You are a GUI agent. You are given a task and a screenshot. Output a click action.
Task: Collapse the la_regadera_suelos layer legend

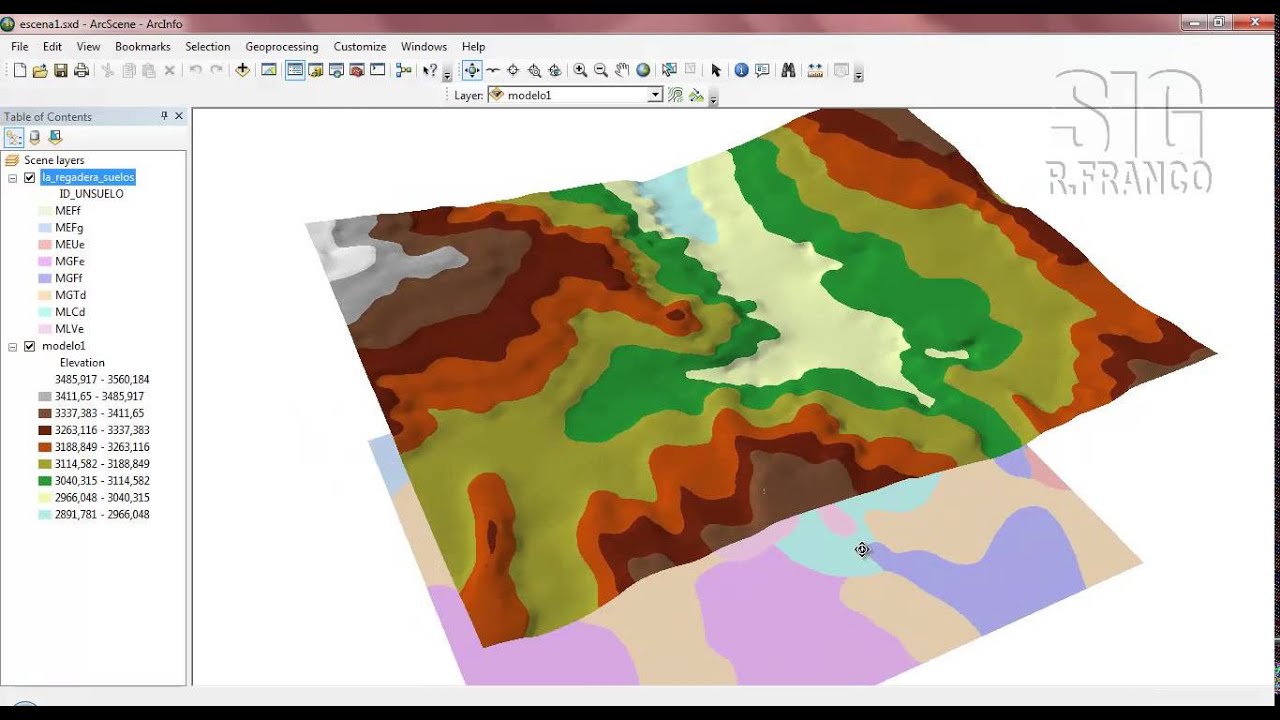(13, 178)
